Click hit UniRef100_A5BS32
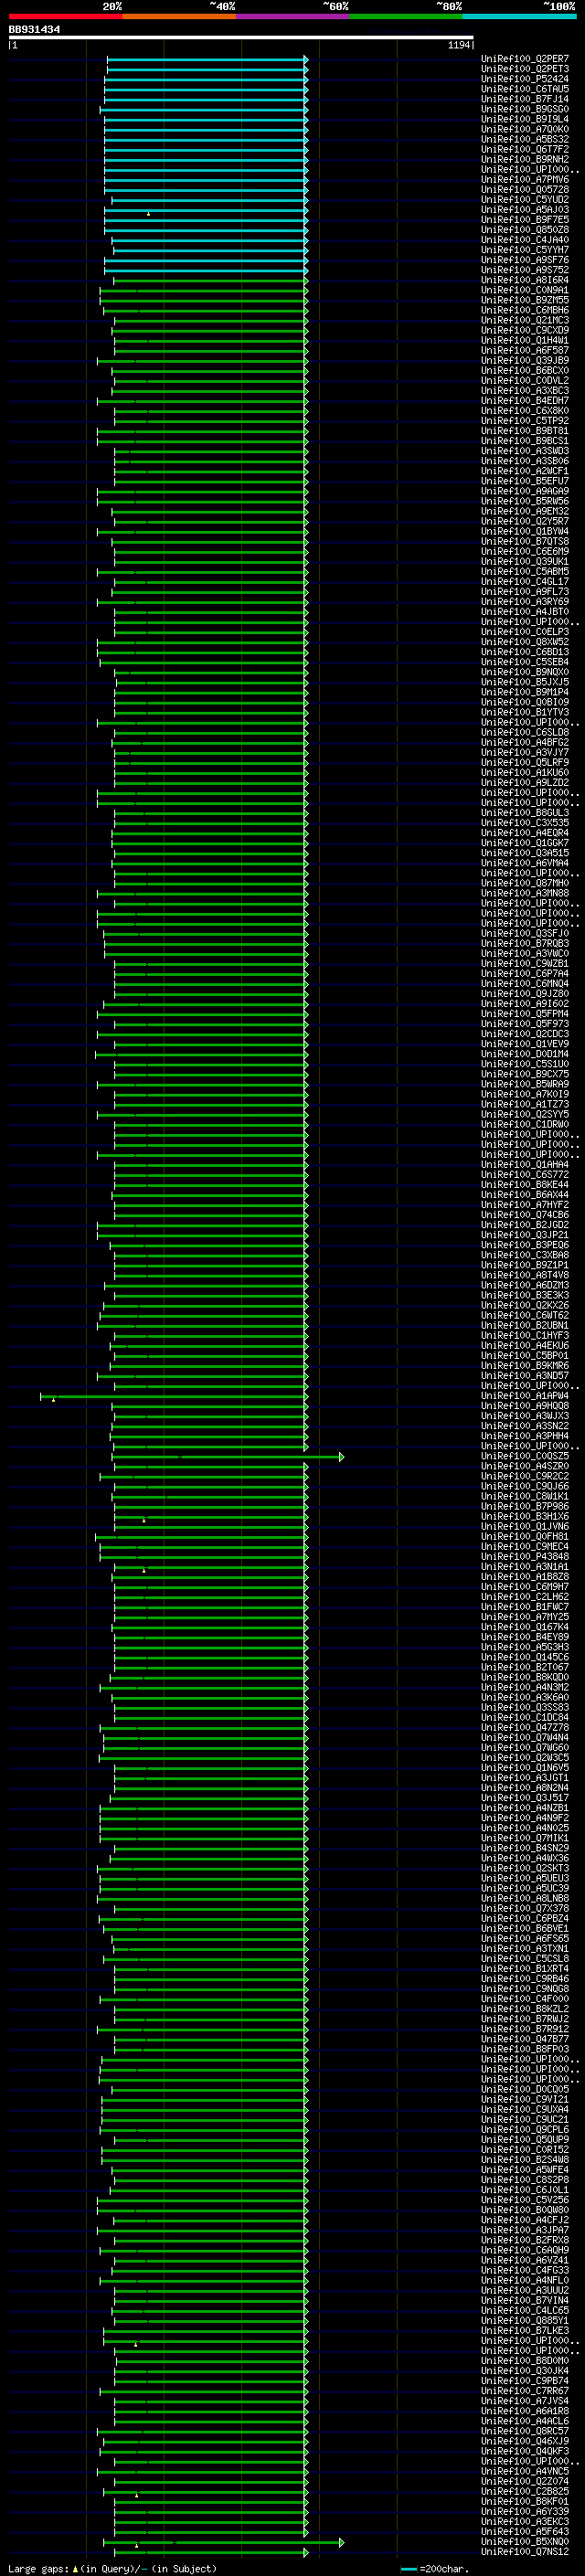Screen dimensions: 585x2576 pyautogui.click(x=525, y=140)
